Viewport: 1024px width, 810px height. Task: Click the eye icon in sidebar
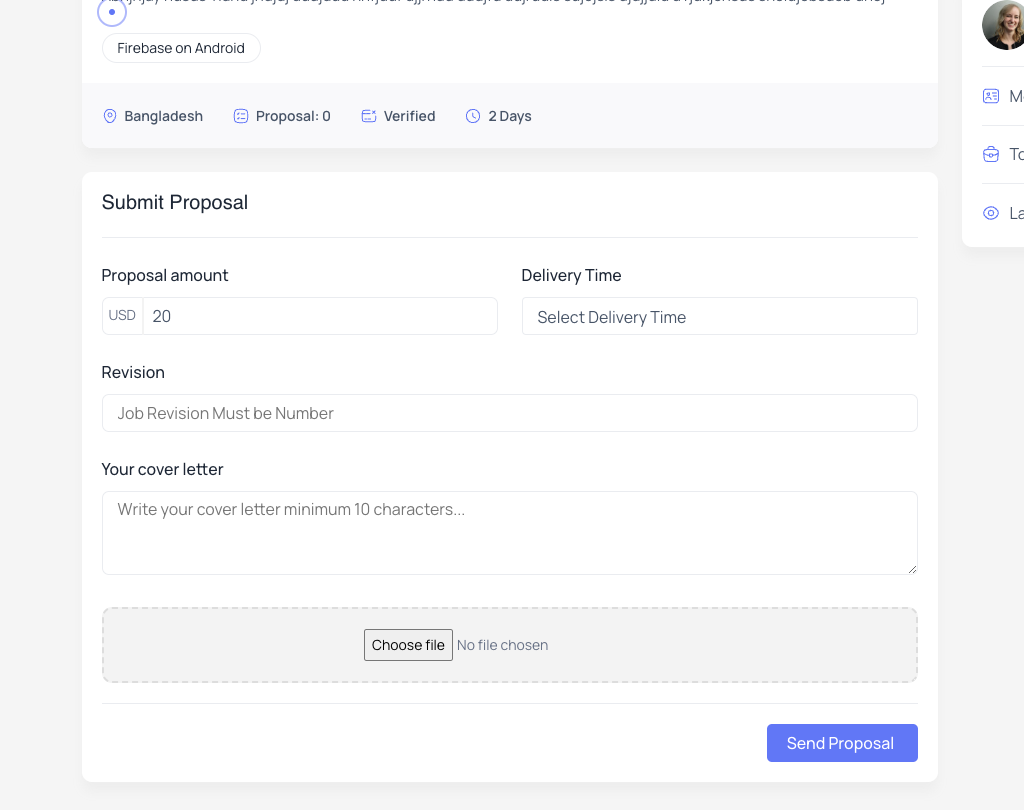tap(991, 213)
